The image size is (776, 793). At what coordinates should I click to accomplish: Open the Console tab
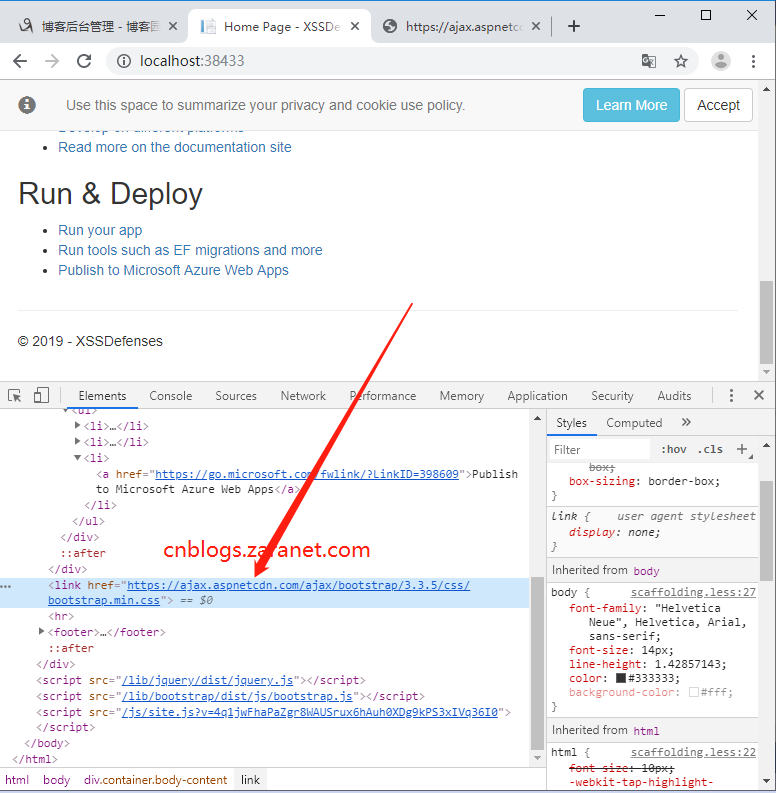(x=170, y=396)
